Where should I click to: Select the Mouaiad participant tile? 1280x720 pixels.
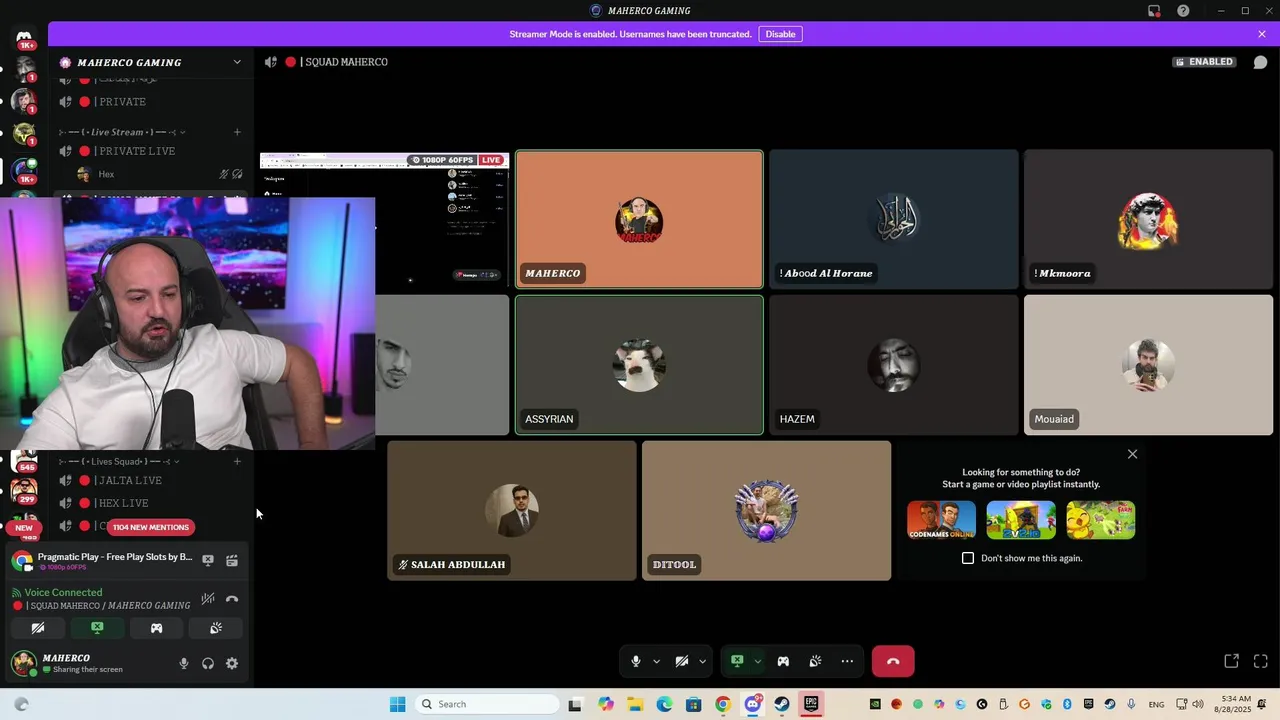click(1148, 365)
